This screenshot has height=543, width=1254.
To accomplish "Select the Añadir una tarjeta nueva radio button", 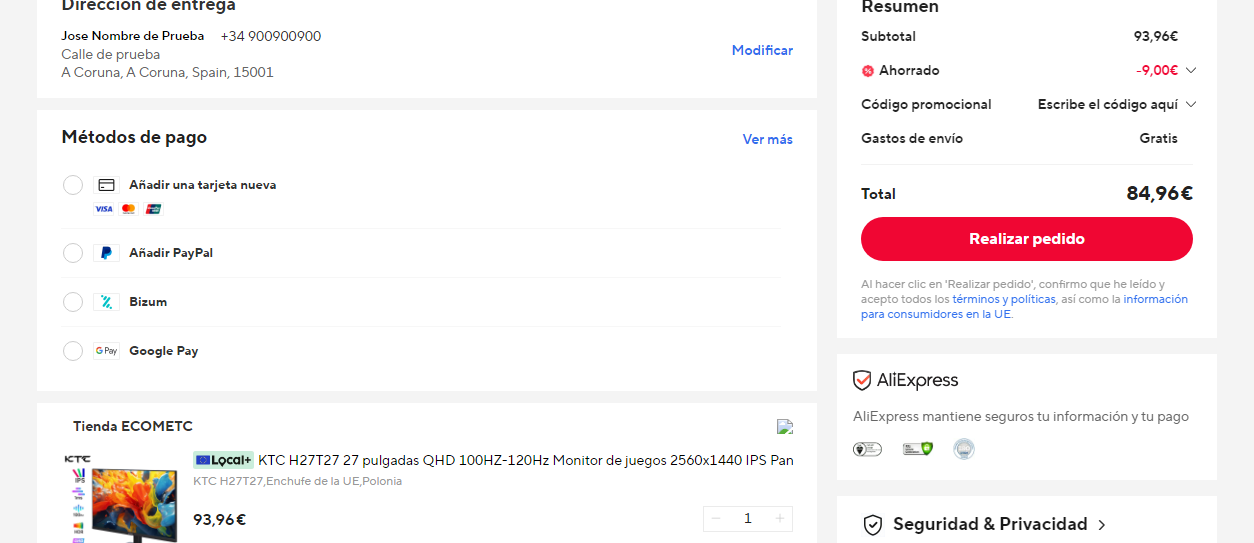I will 73,185.
